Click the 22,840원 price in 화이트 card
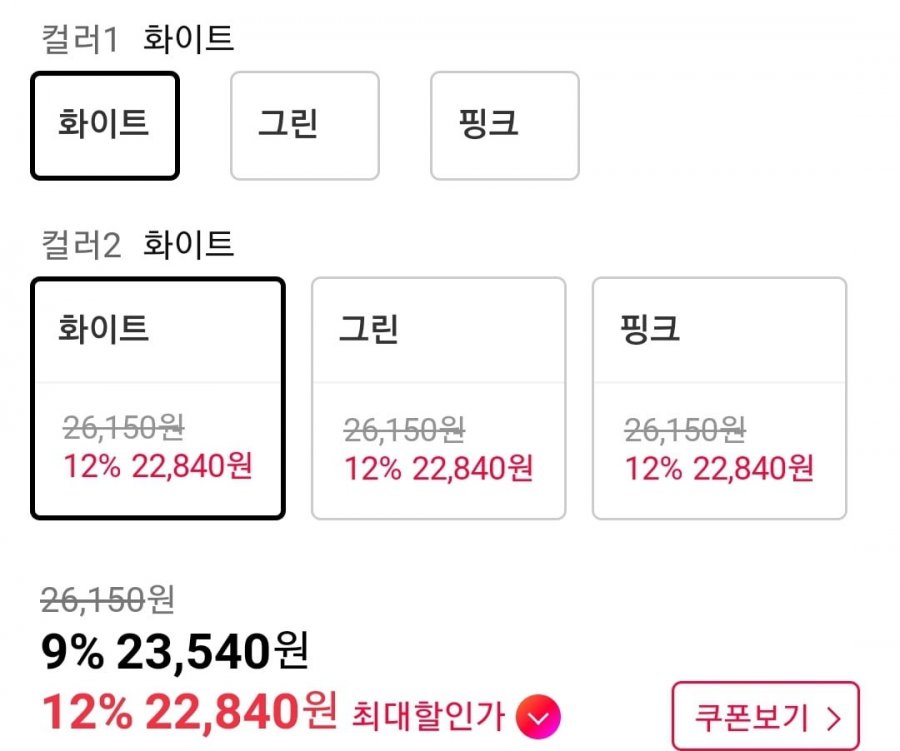 192,466
